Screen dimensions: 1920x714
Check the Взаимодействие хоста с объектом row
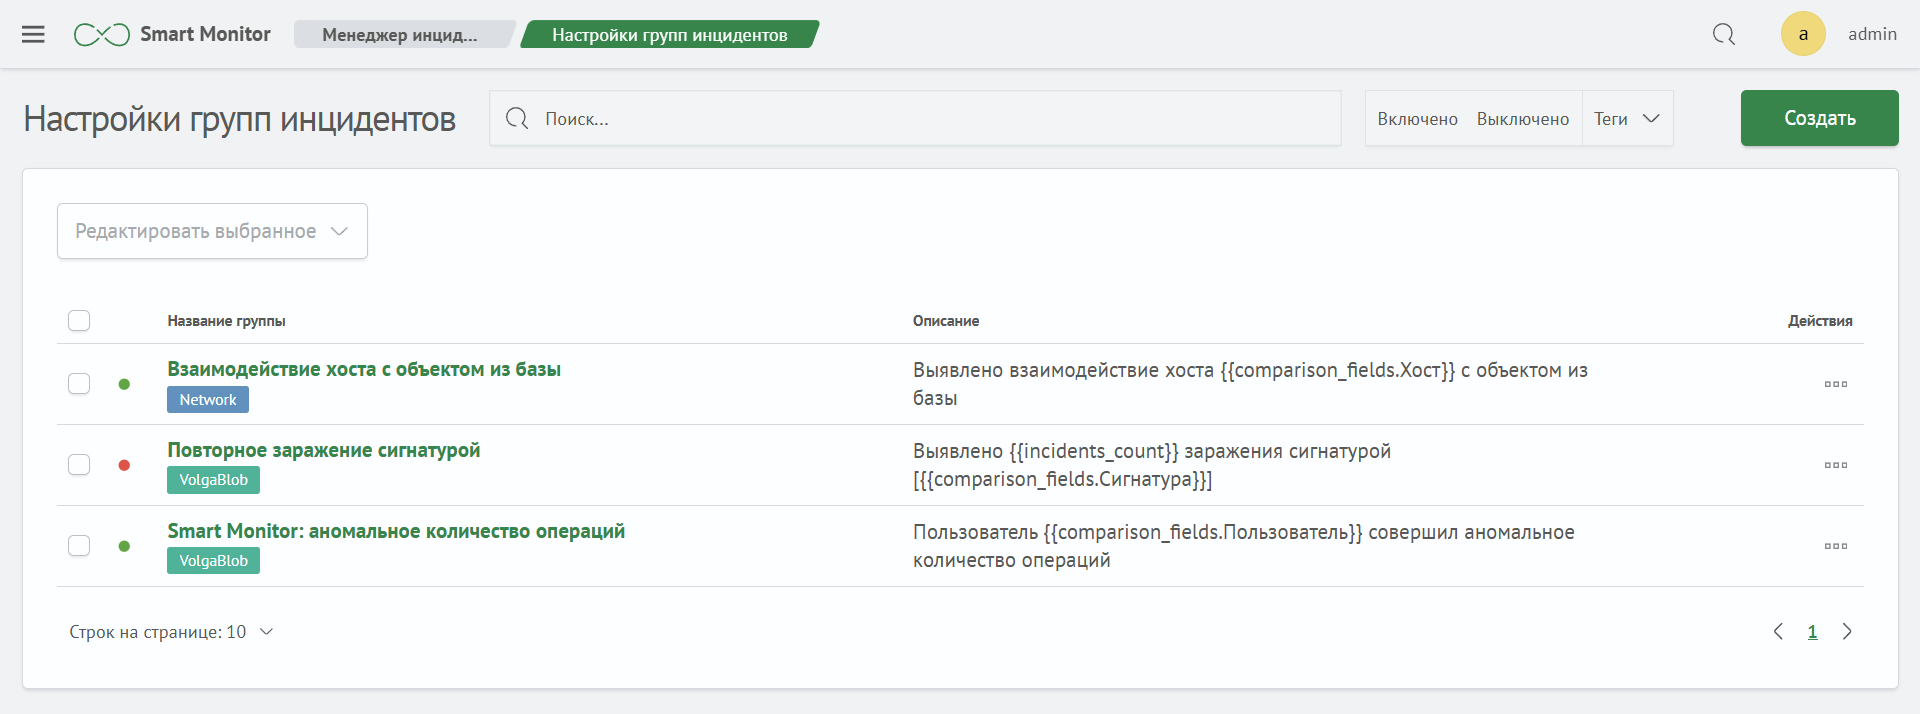pos(79,384)
